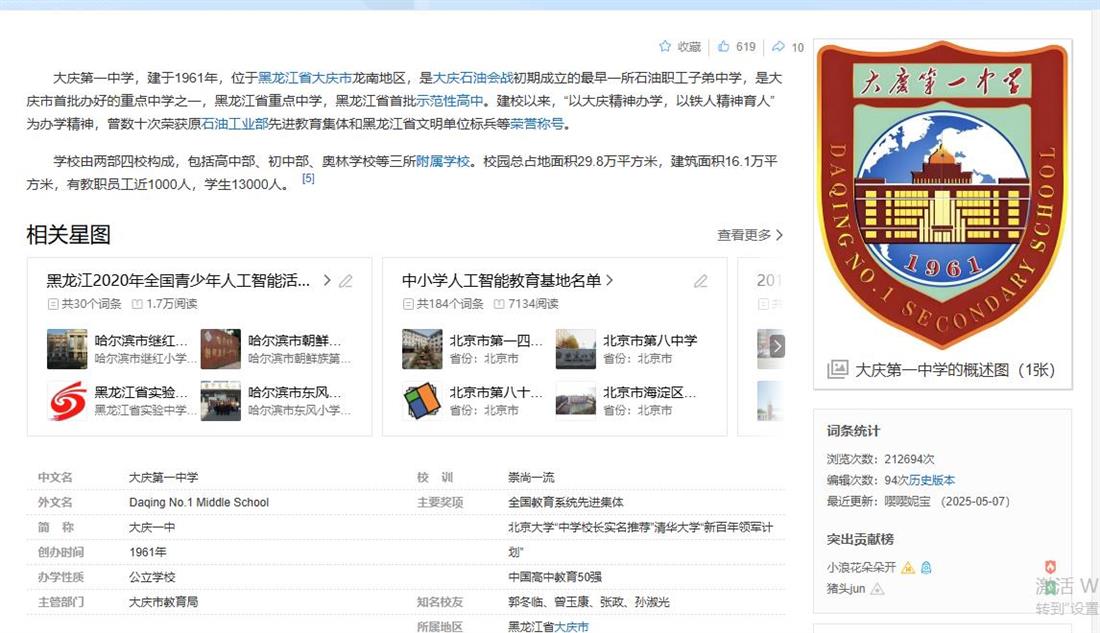
Task: Click 哈尔滨市继红 entry title
Action: (141, 340)
